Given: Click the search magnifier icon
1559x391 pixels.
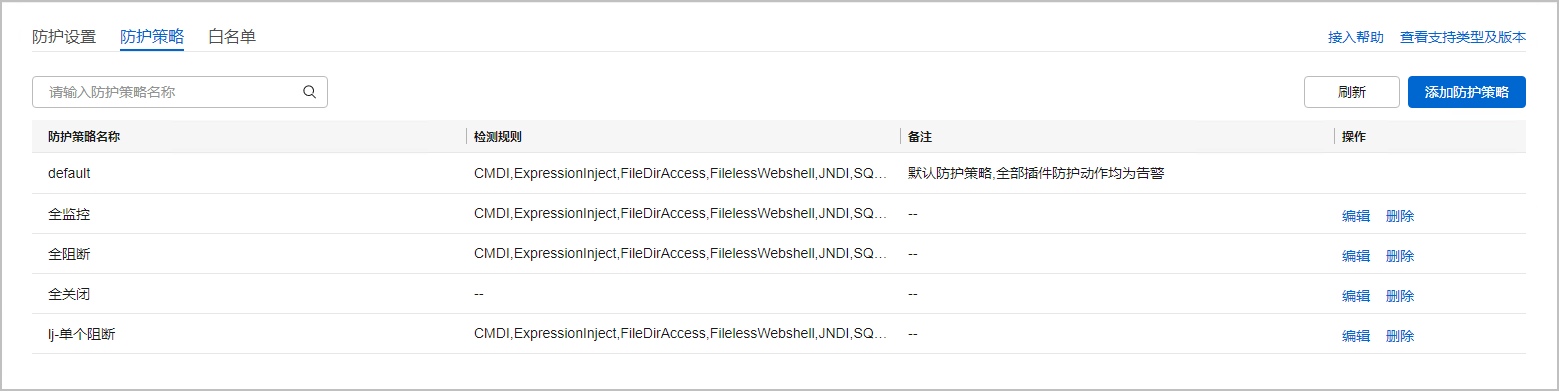Looking at the screenshot, I should coord(310,92).
